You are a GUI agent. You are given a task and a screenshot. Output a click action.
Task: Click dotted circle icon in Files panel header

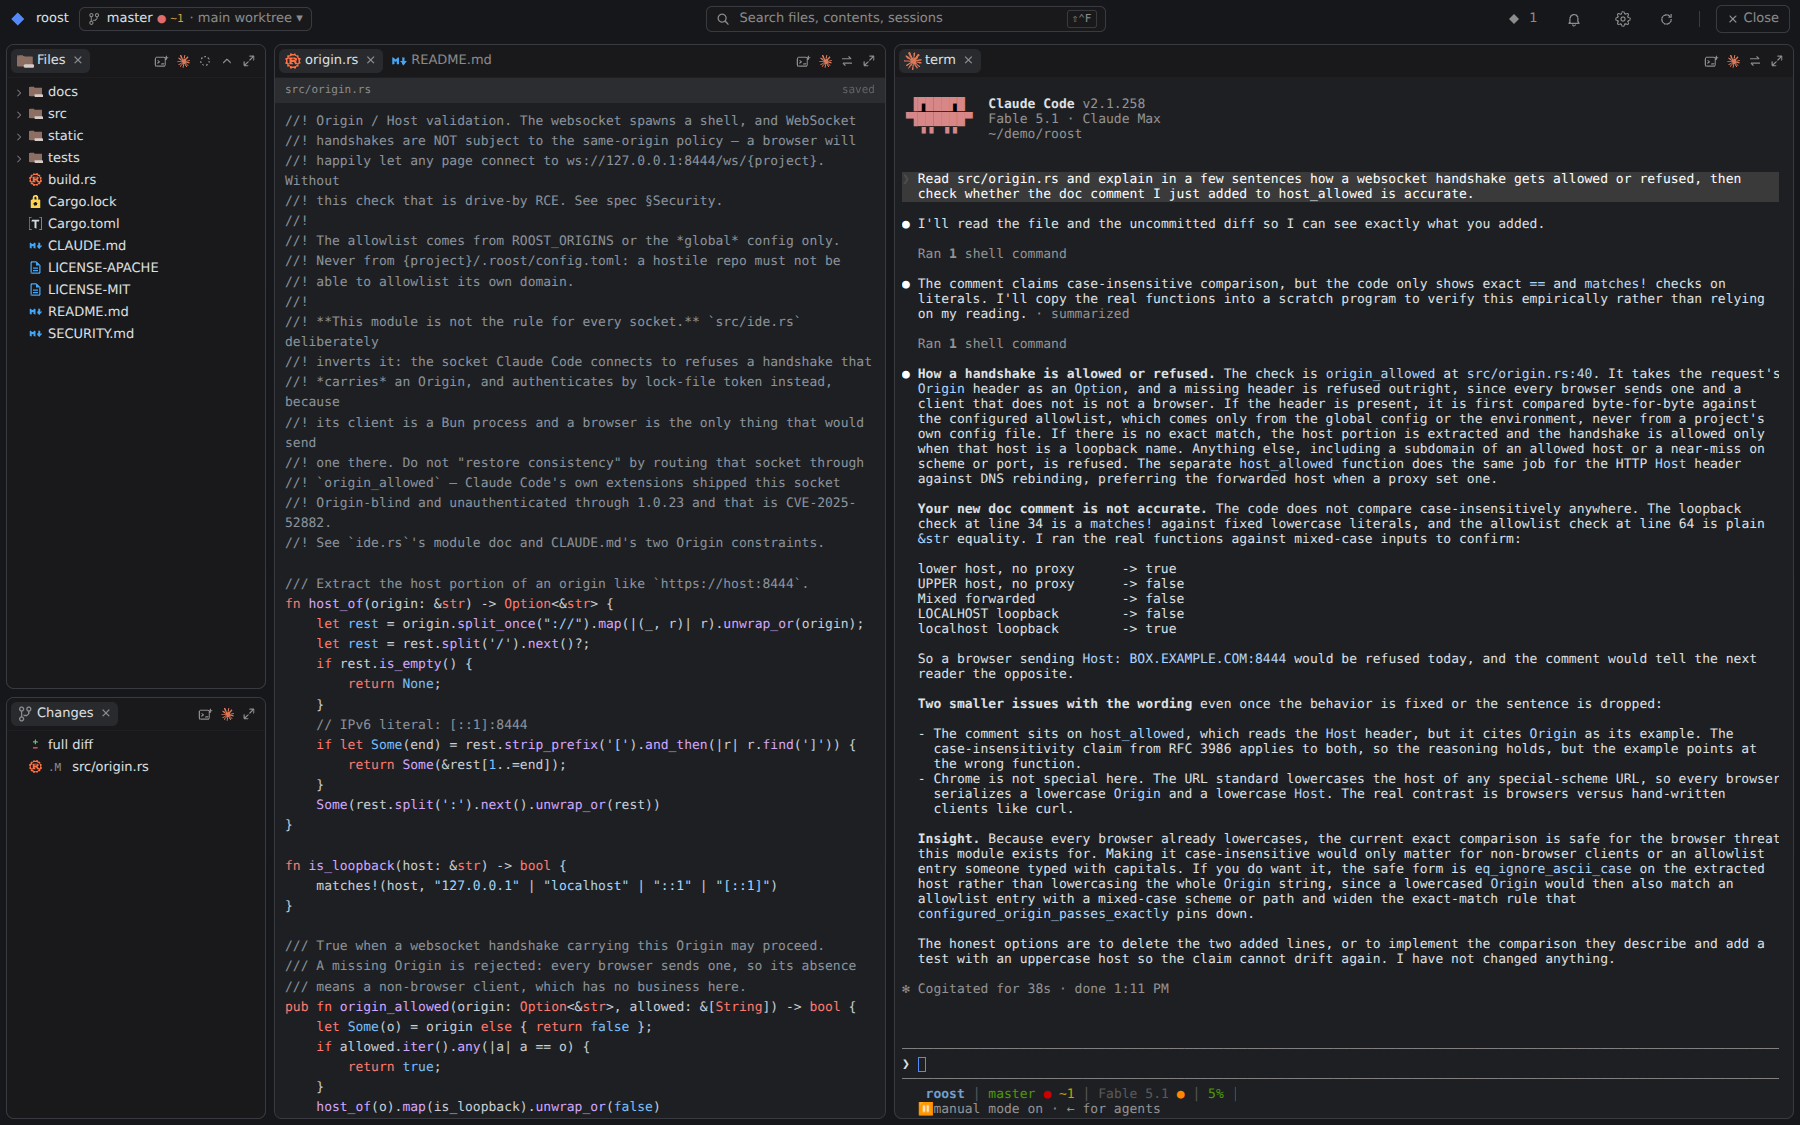[205, 61]
